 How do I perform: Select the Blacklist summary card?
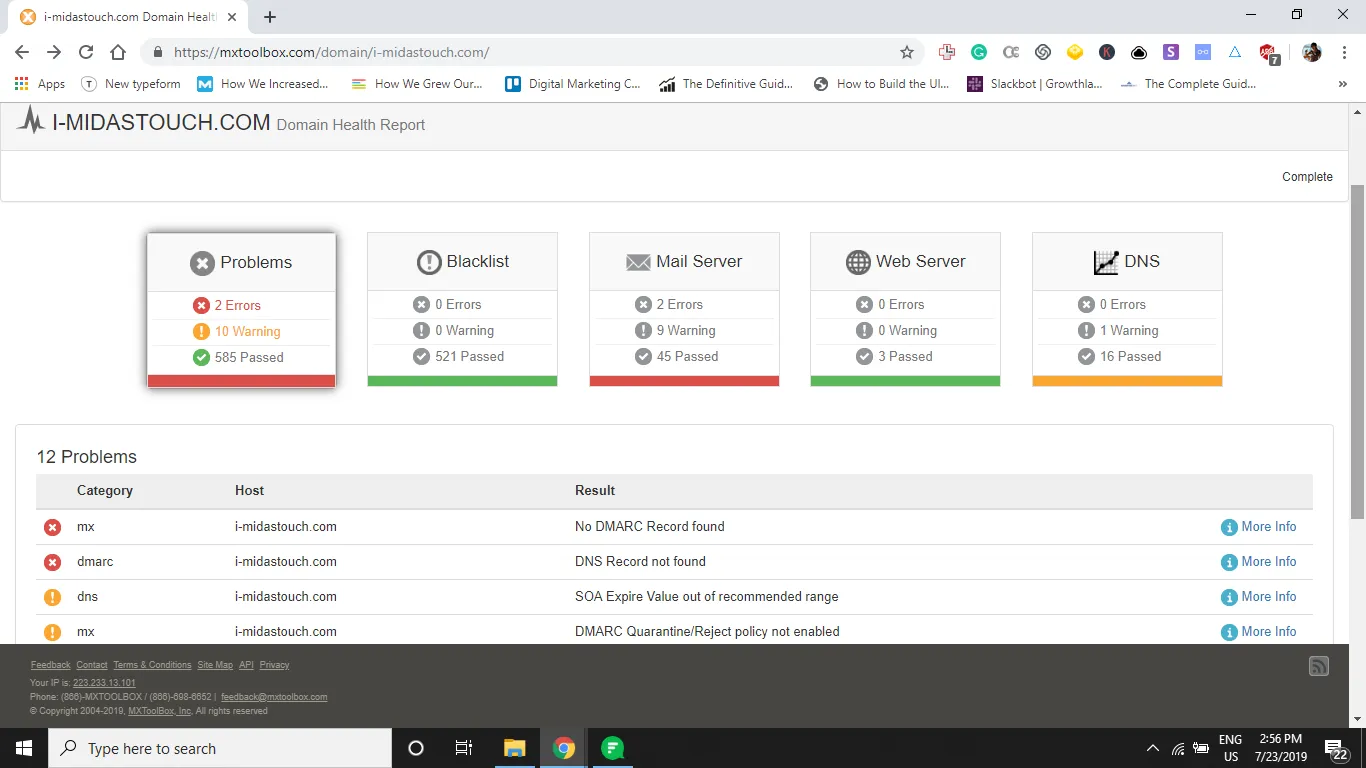click(x=462, y=309)
